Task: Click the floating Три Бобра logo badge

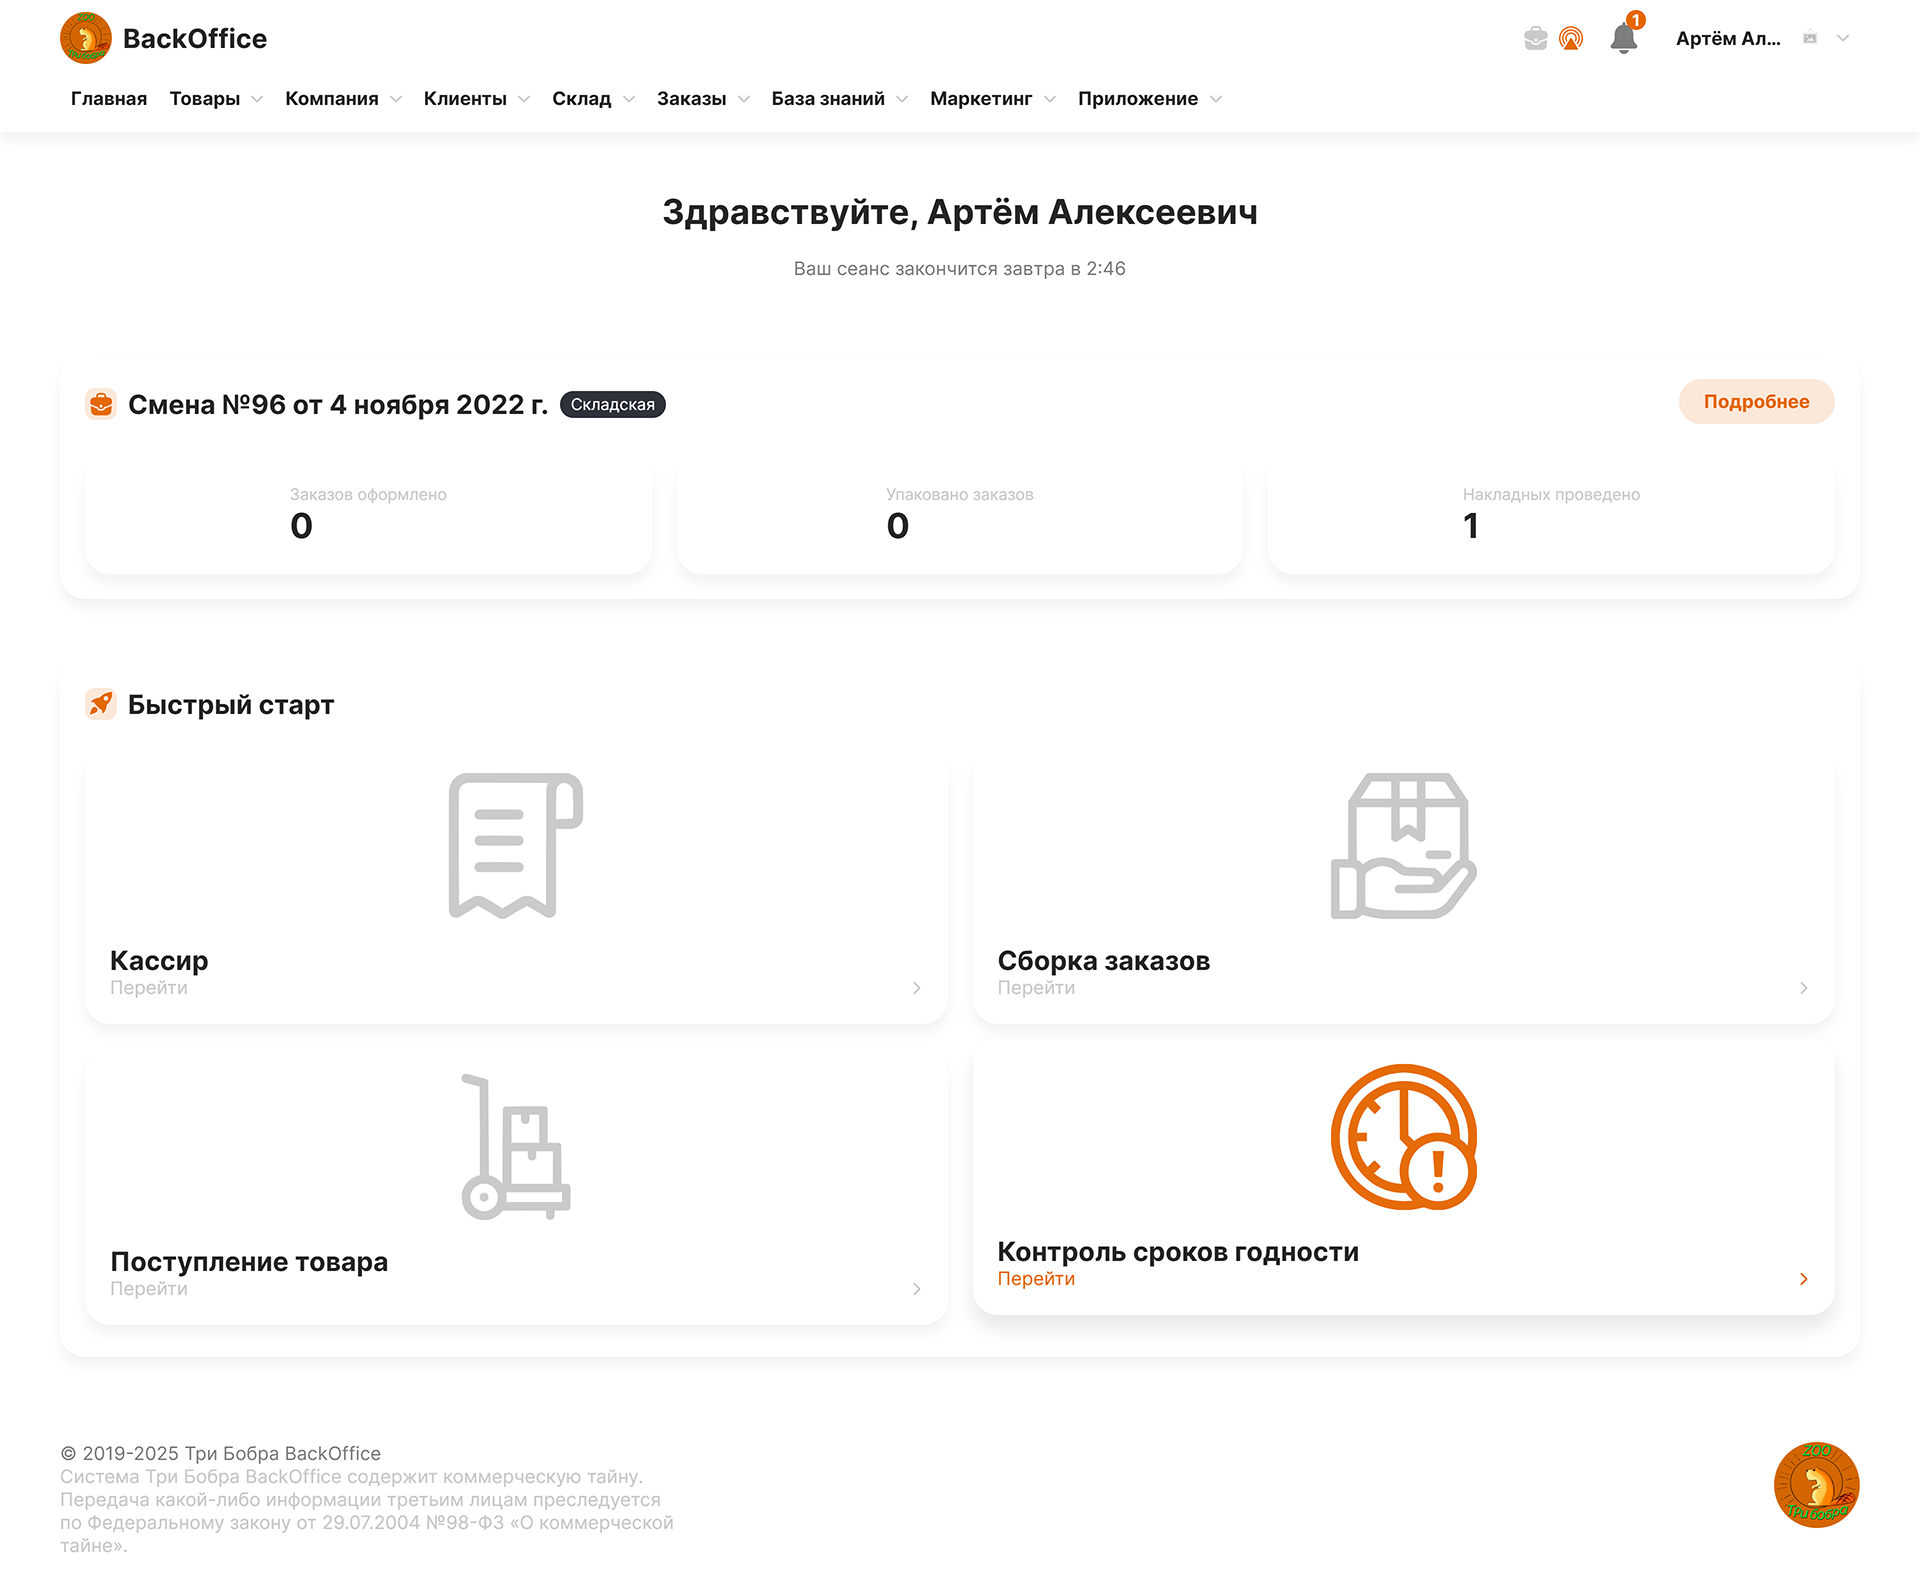Action: click(1816, 1485)
